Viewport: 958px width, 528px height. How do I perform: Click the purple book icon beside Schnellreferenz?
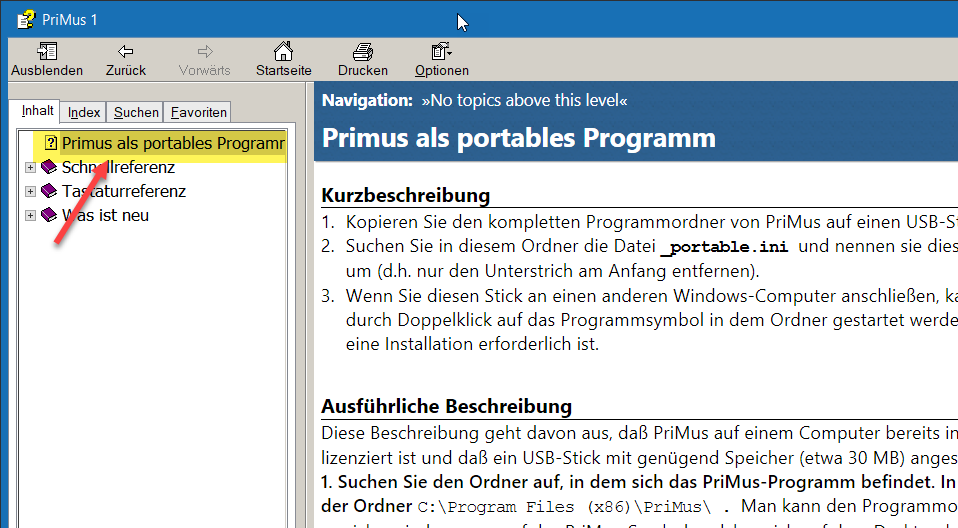point(49,167)
